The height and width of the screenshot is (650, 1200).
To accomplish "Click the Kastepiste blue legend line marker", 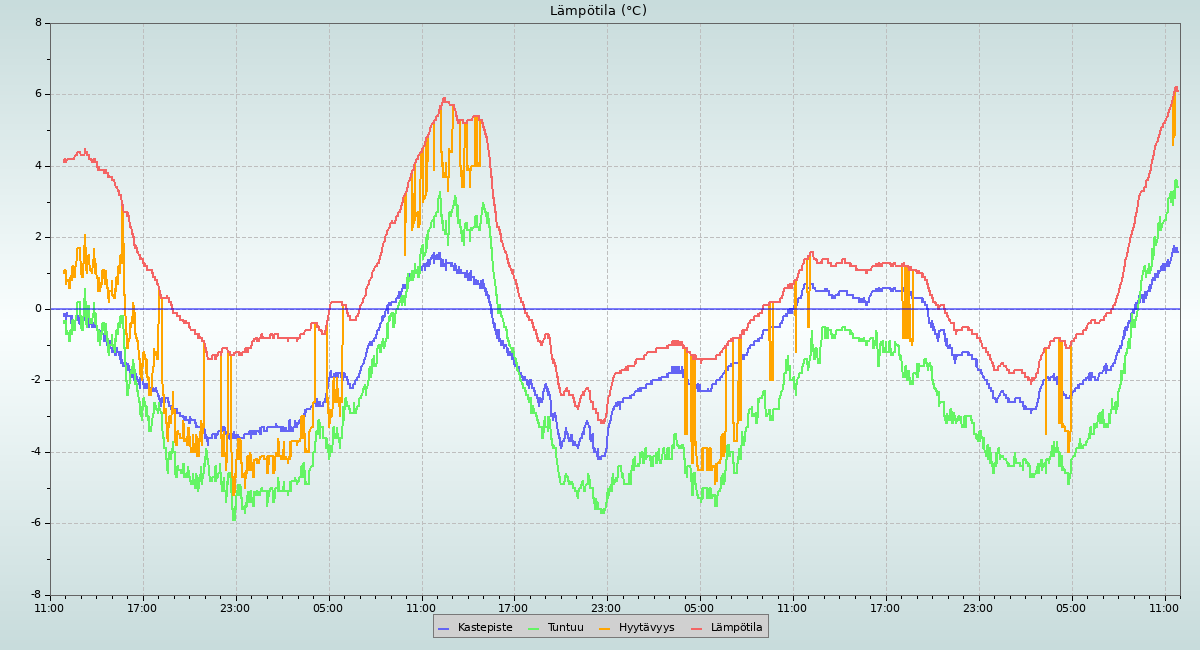I will 444,628.
